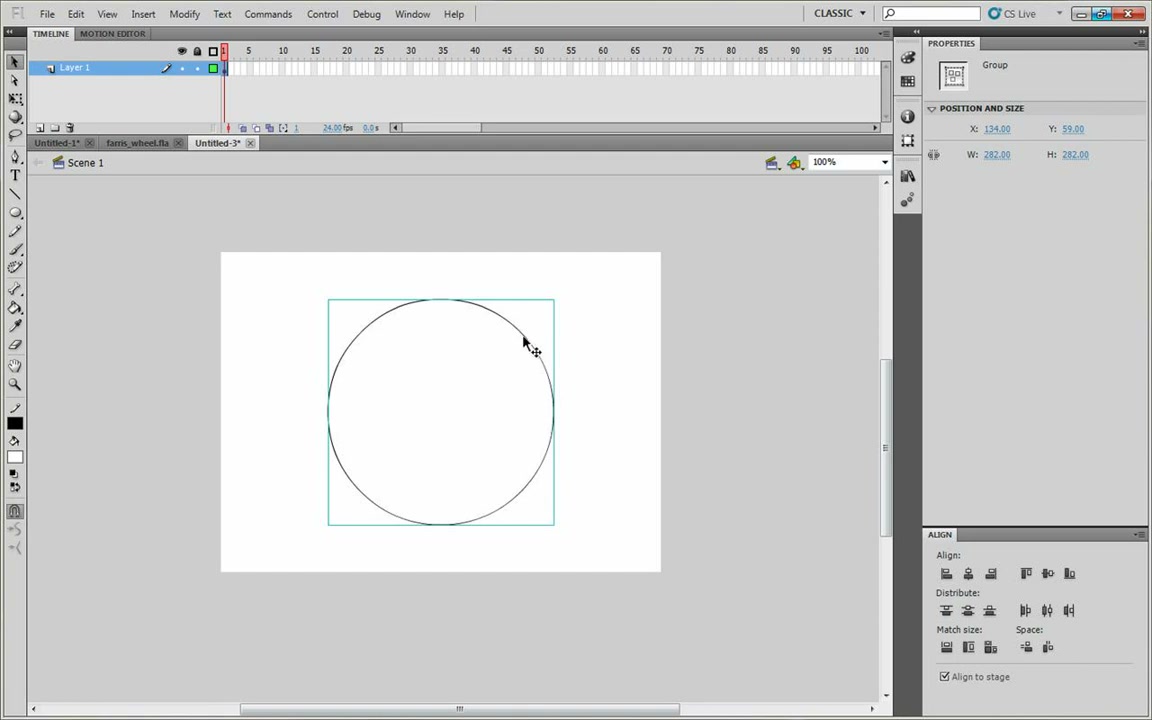
Task: Click the Delete layer trash icon
Action: [x=70, y=128]
